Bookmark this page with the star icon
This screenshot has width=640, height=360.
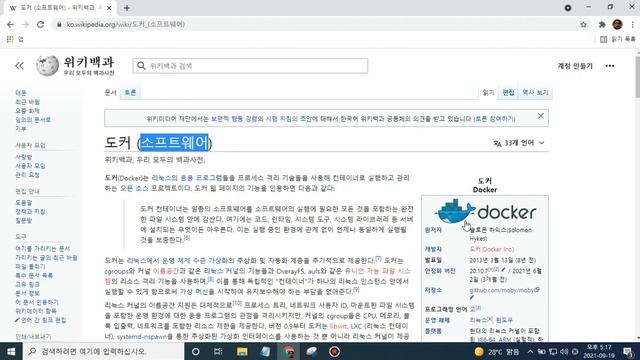point(583,24)
